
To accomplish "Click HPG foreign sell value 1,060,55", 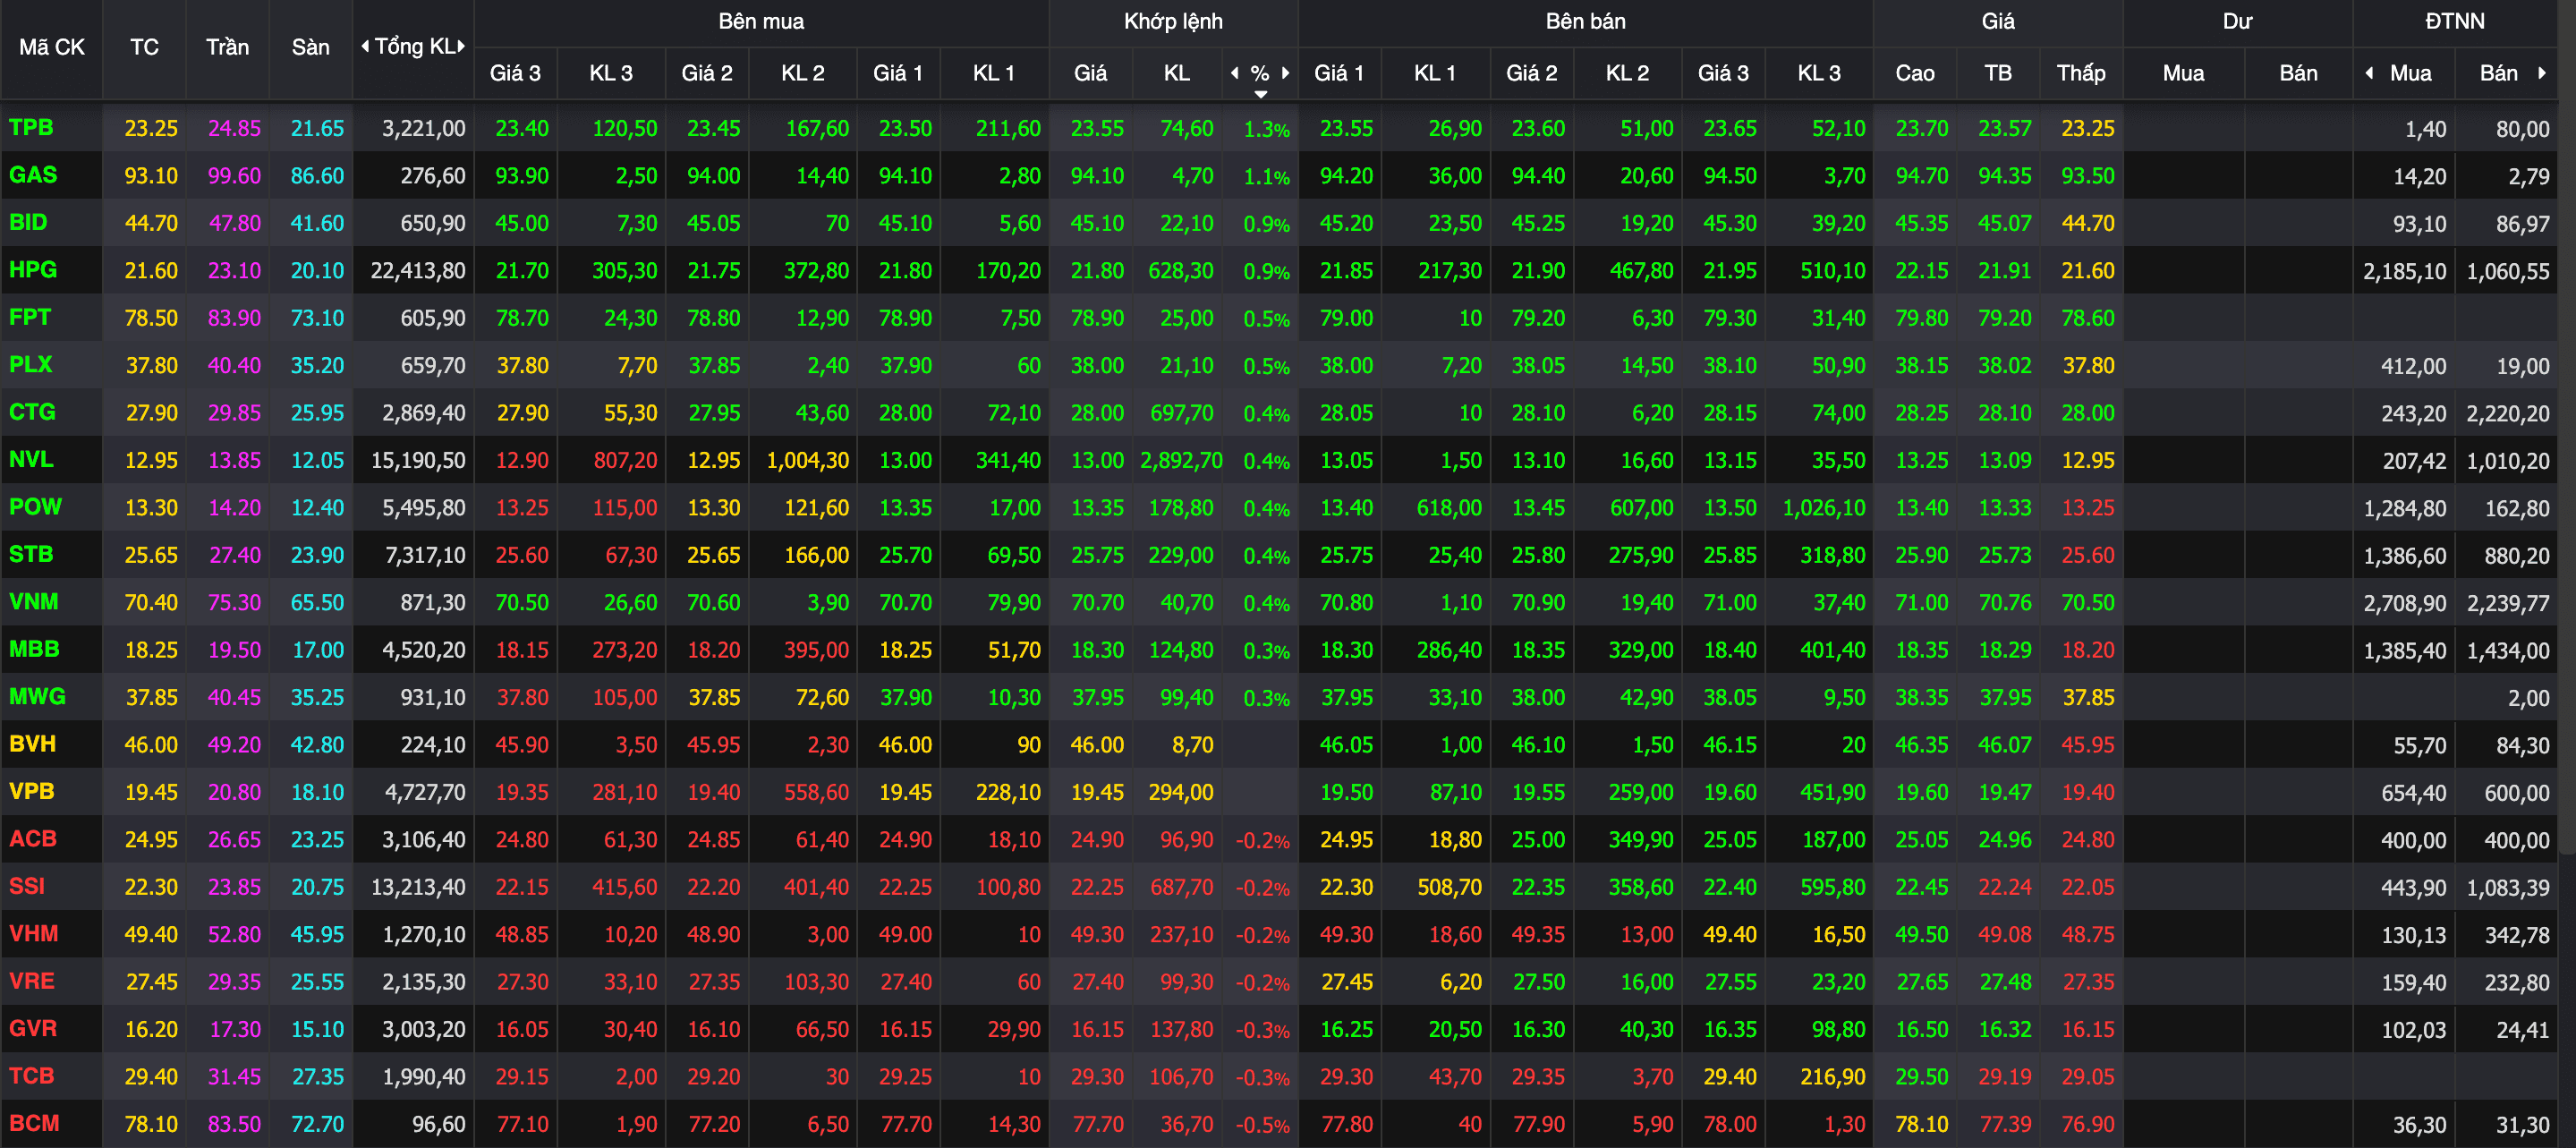I will tap(2508, 271).
